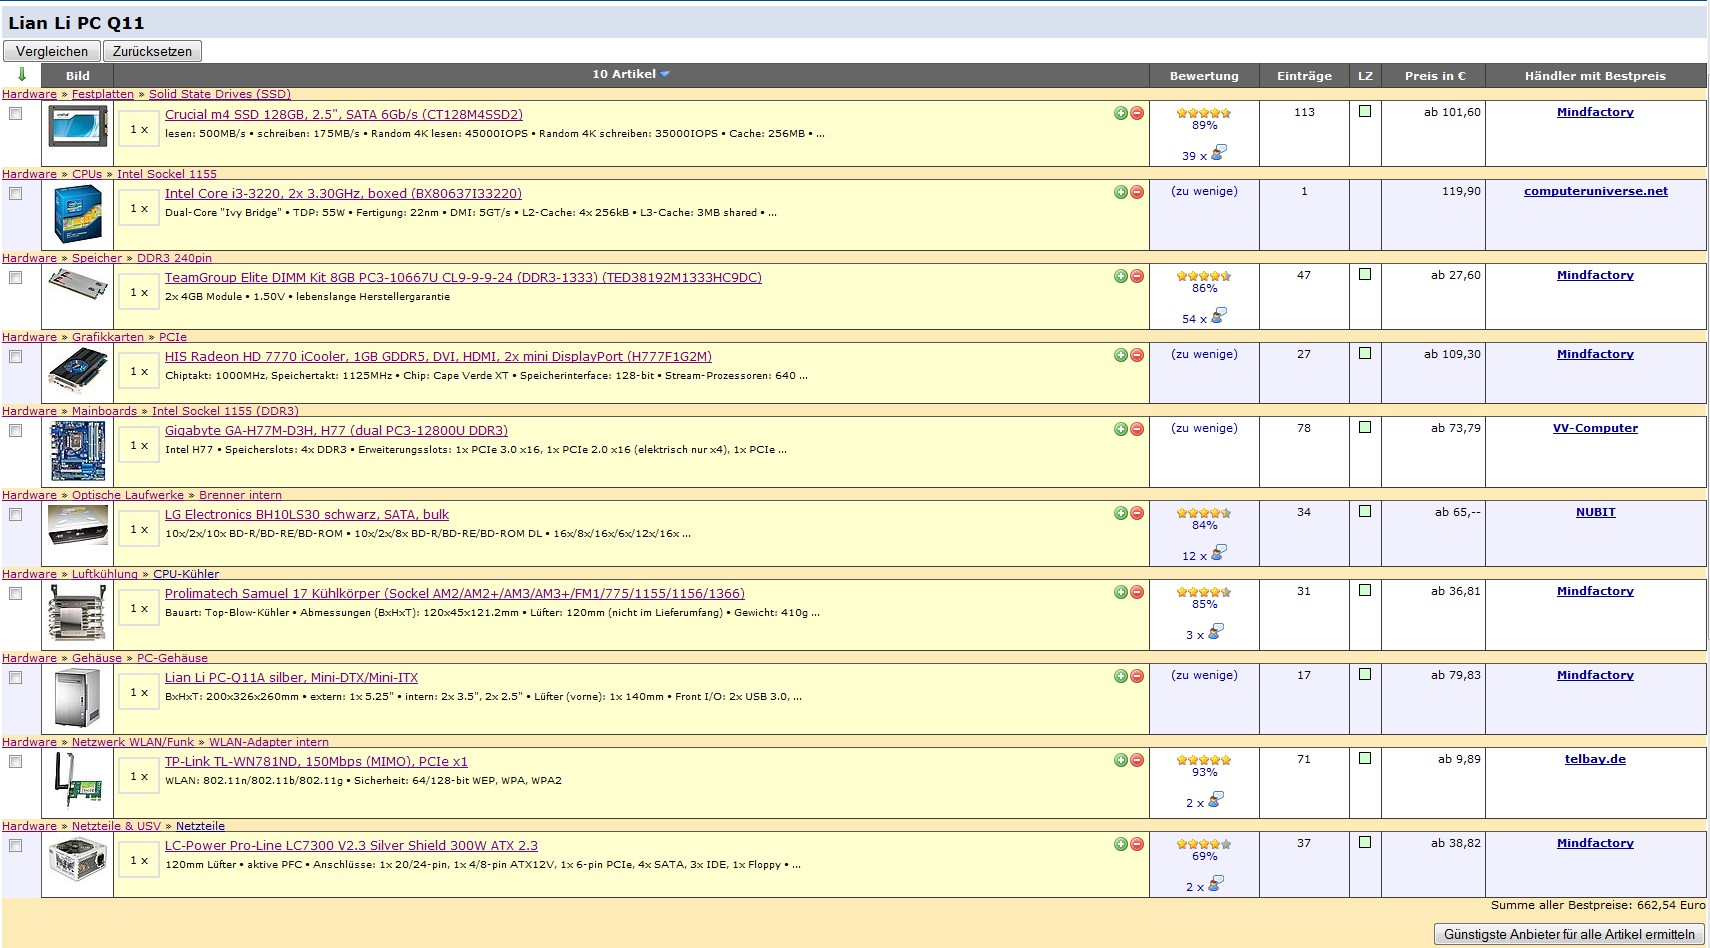Open the Crucial m4 SSD 128GB product link

pyautogui.click(x=344, y=114)
